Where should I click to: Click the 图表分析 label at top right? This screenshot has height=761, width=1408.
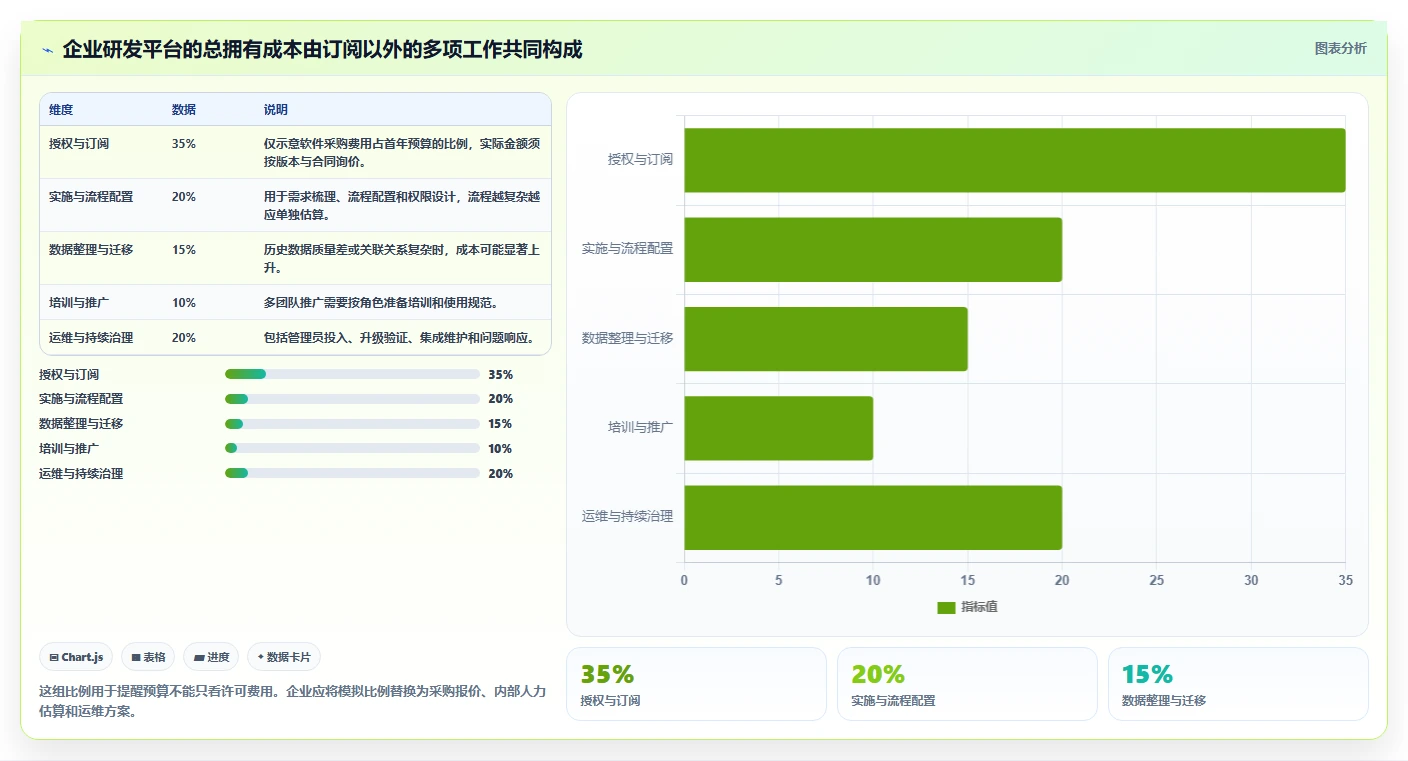[x=1340, y=48]
